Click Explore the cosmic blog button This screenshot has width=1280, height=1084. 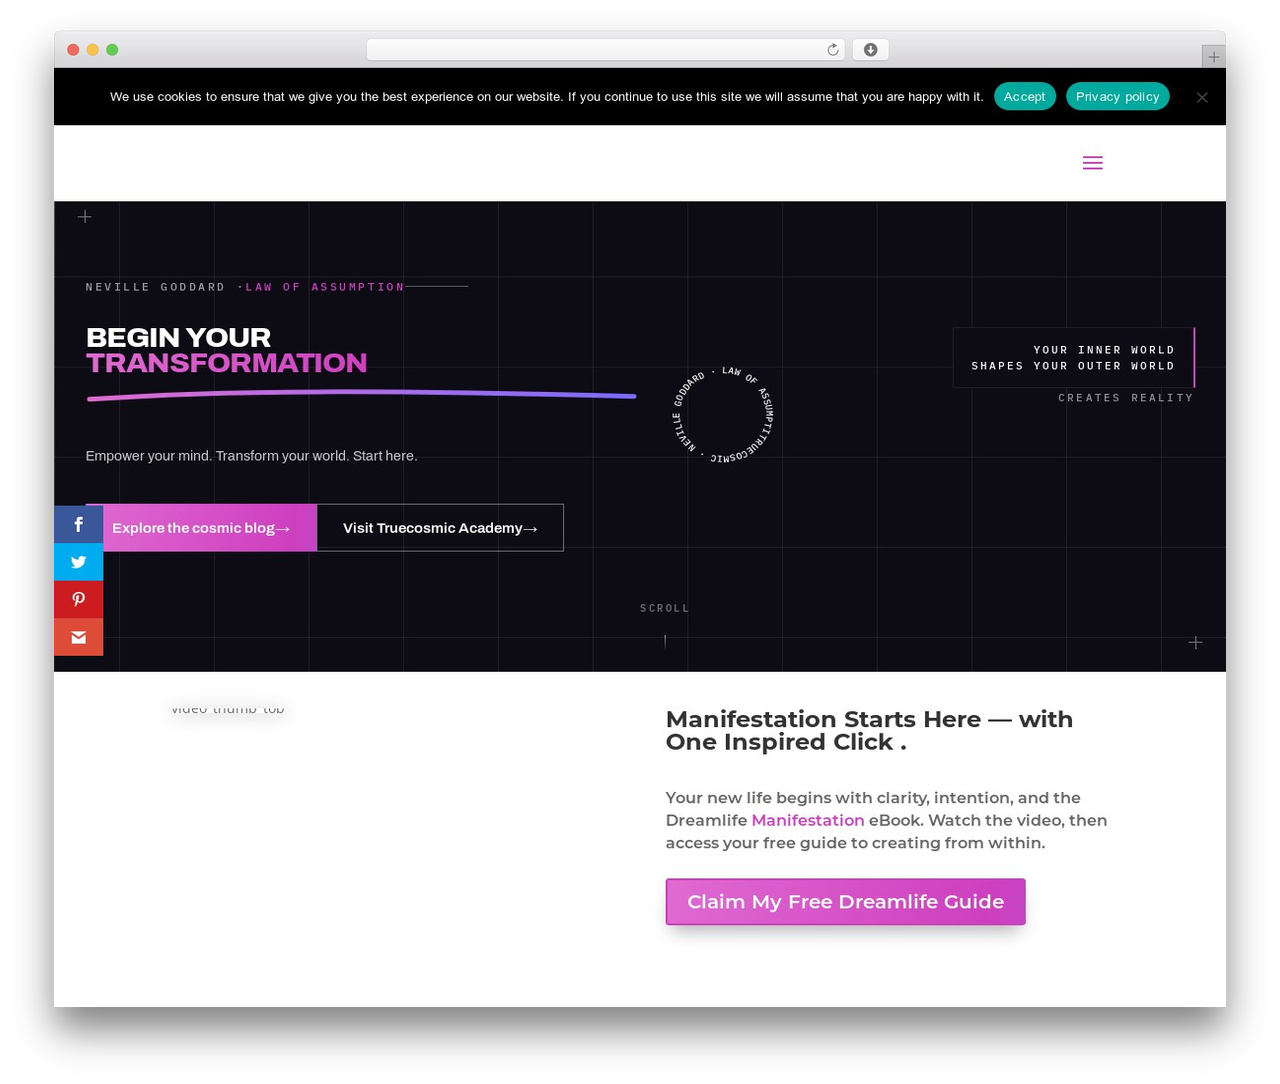pos(201,528)
